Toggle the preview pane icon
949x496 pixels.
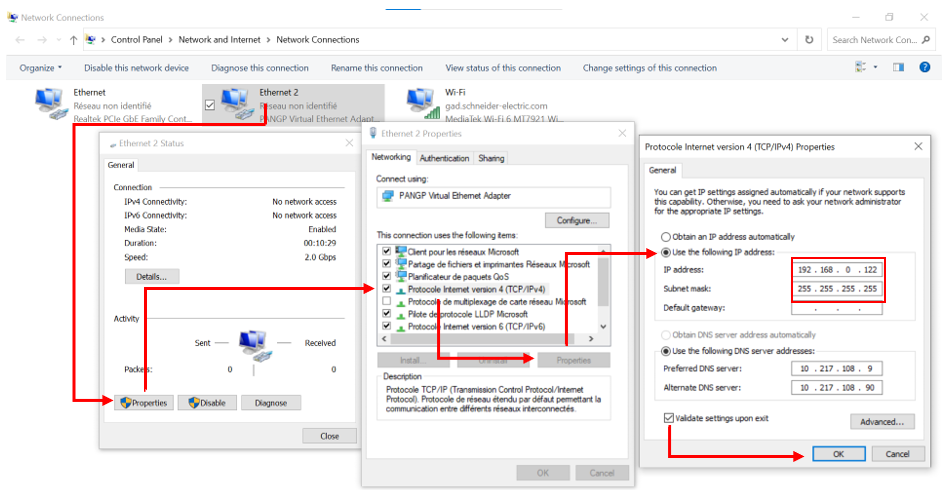pos(898,67)
